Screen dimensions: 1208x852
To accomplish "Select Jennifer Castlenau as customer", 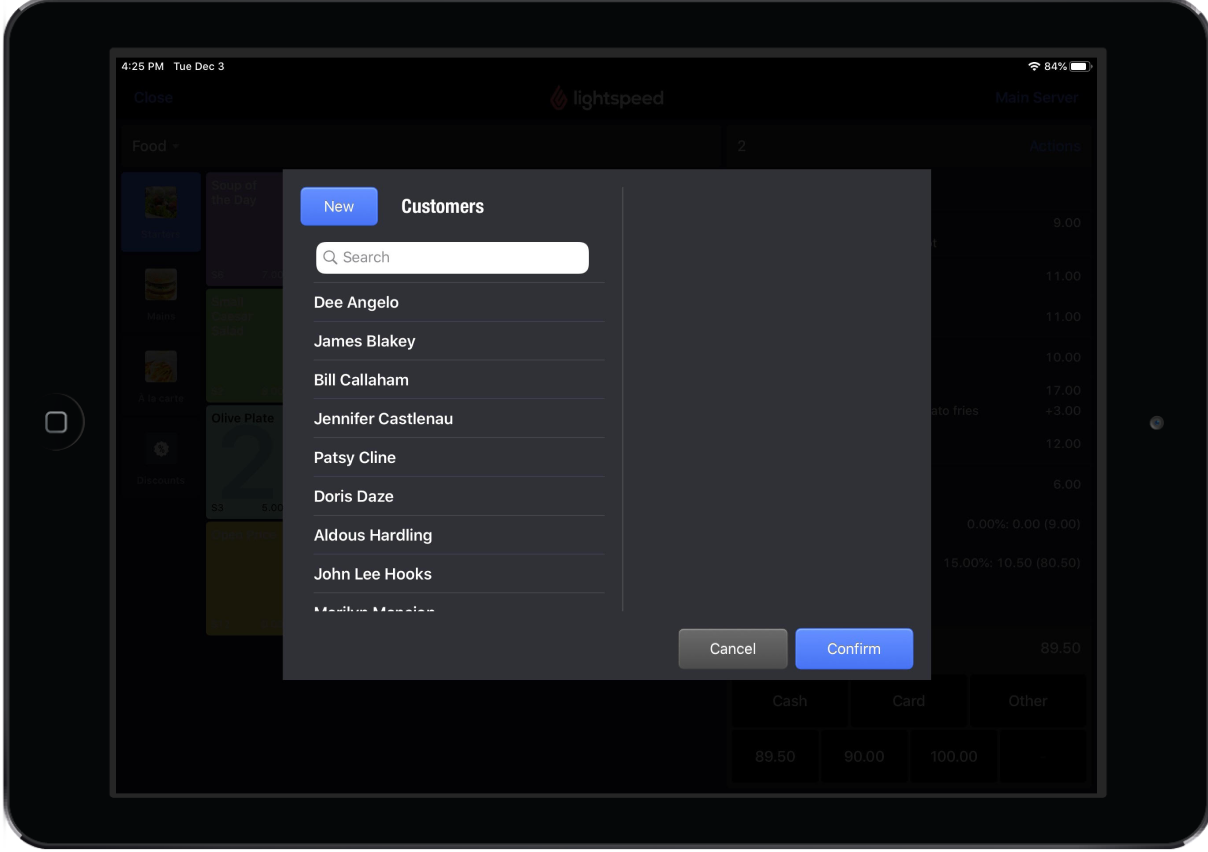I will 383,419.
